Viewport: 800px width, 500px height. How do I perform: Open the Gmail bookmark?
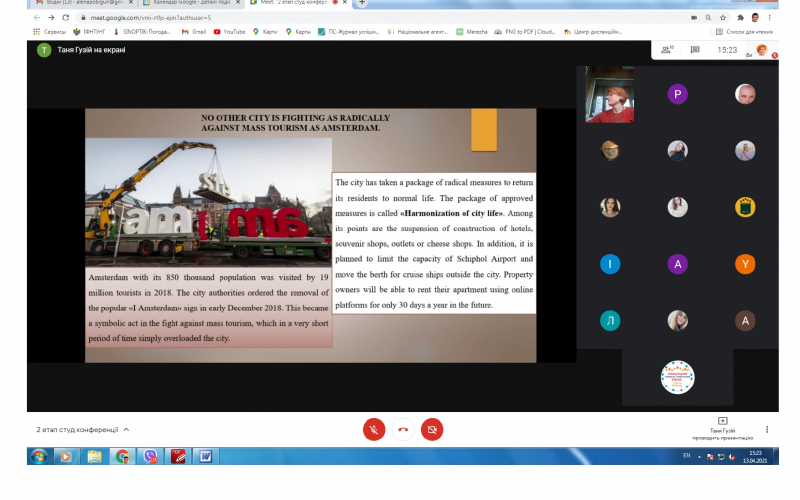point(194,32)
